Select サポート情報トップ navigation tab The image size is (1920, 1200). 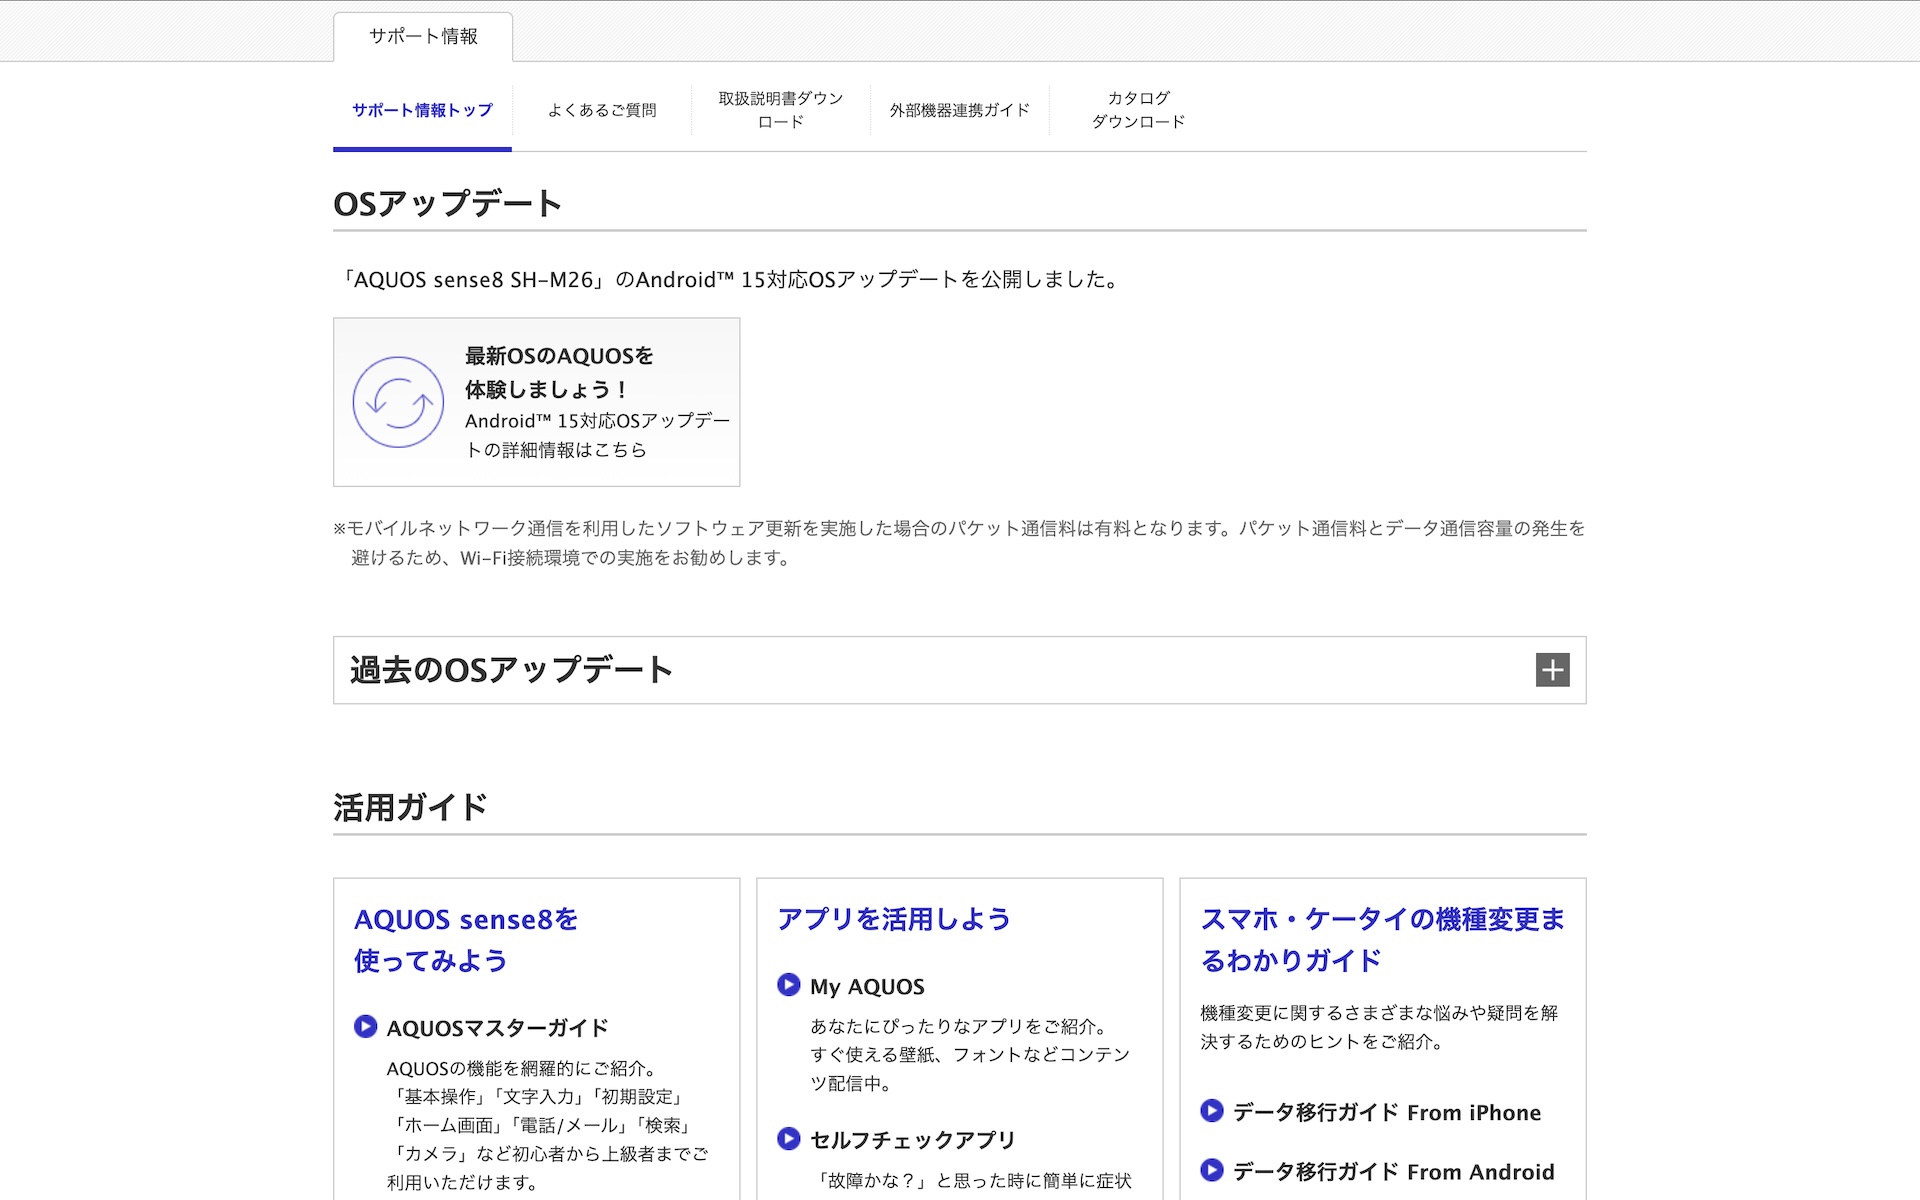coord(422,110)
